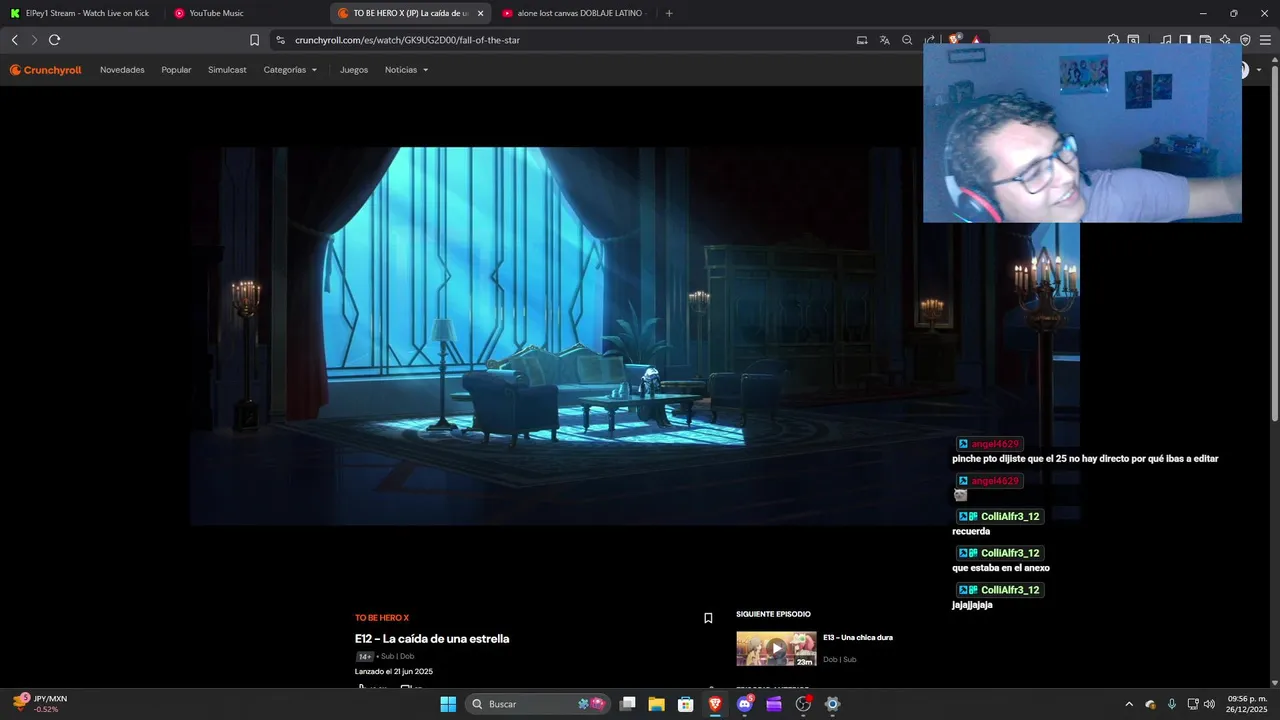Viewport: 1280px width, 720px height.
Task: Expand the account profile dropdown arrow
Action: [1259, 70]
